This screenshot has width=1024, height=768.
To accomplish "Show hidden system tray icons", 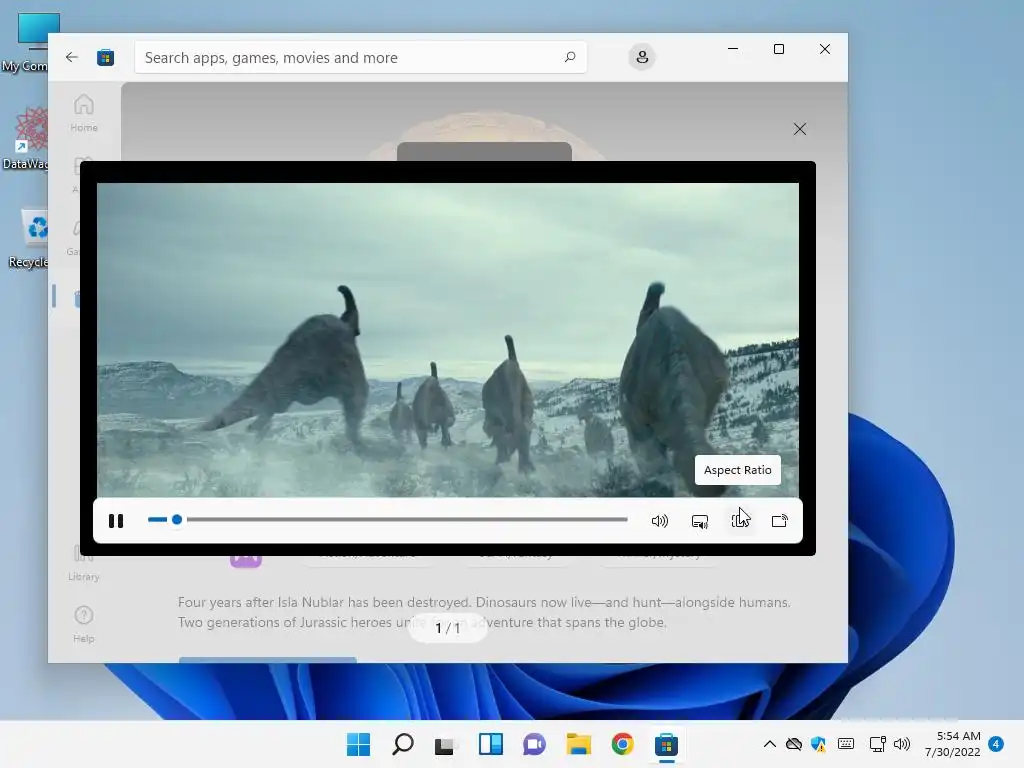I will pyautogui.click(x=770, y=744).
